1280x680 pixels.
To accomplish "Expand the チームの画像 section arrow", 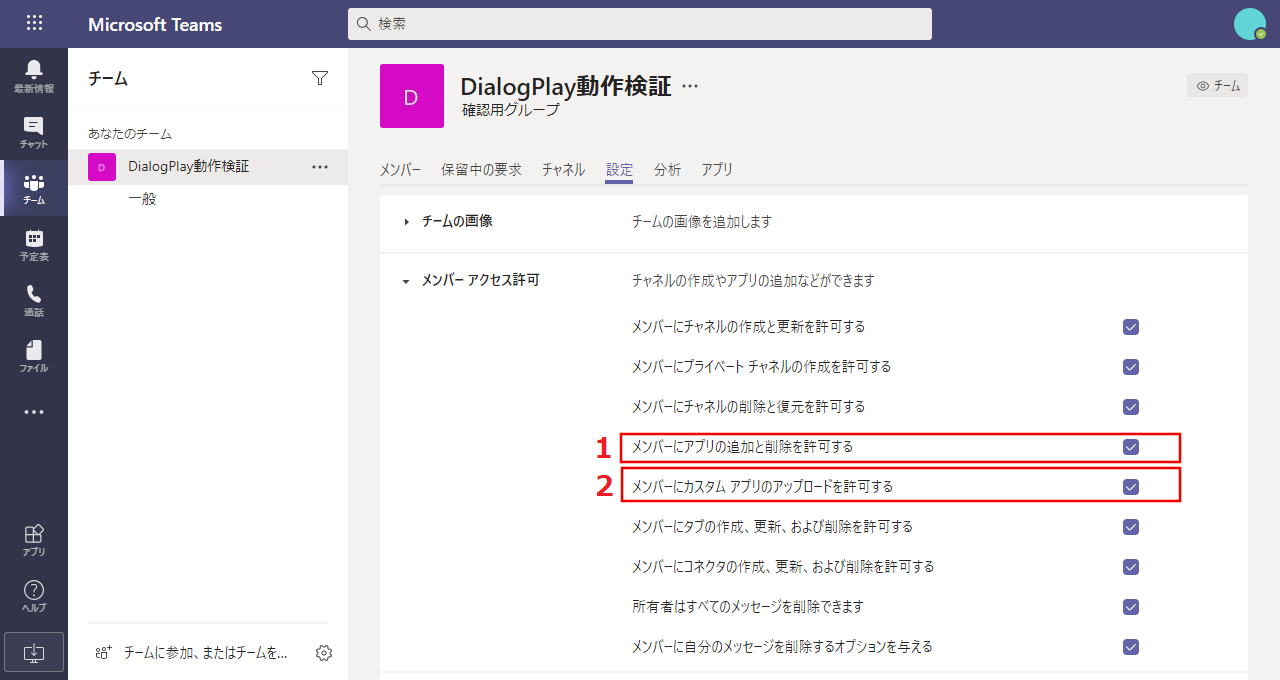I will [406, 222].
